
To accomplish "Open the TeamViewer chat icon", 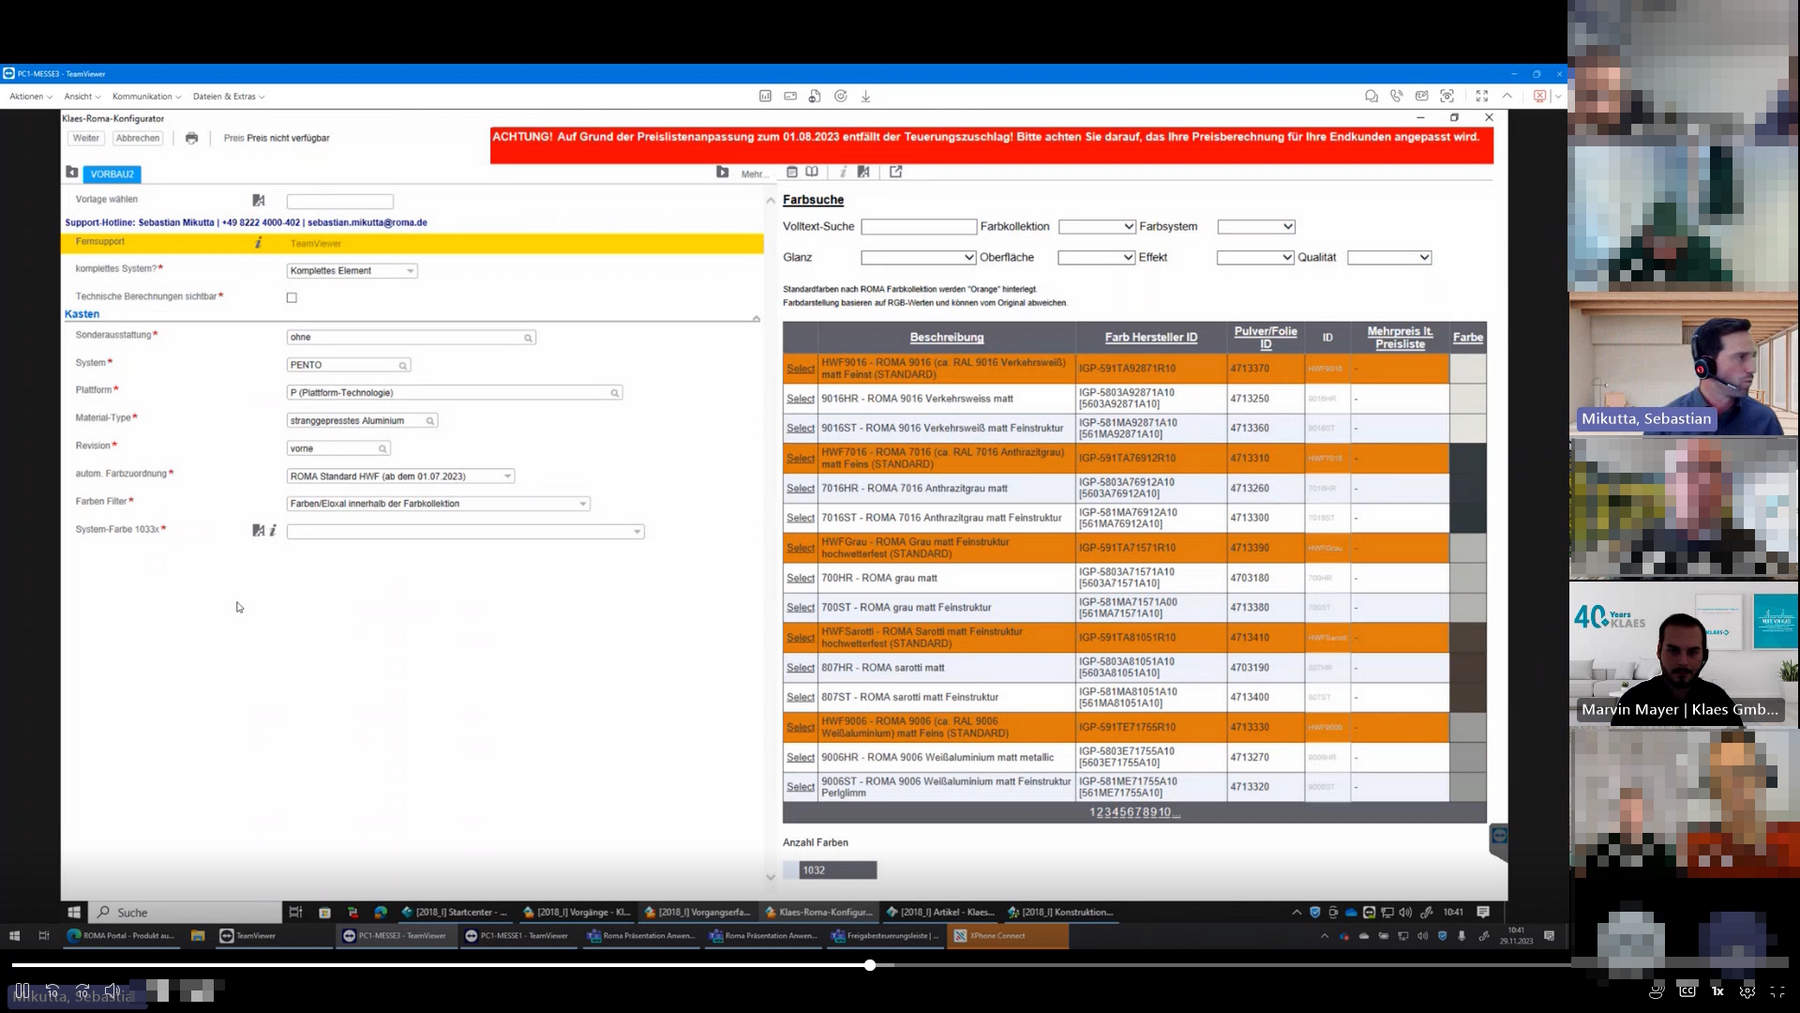I will click(x=1371, y=96).
